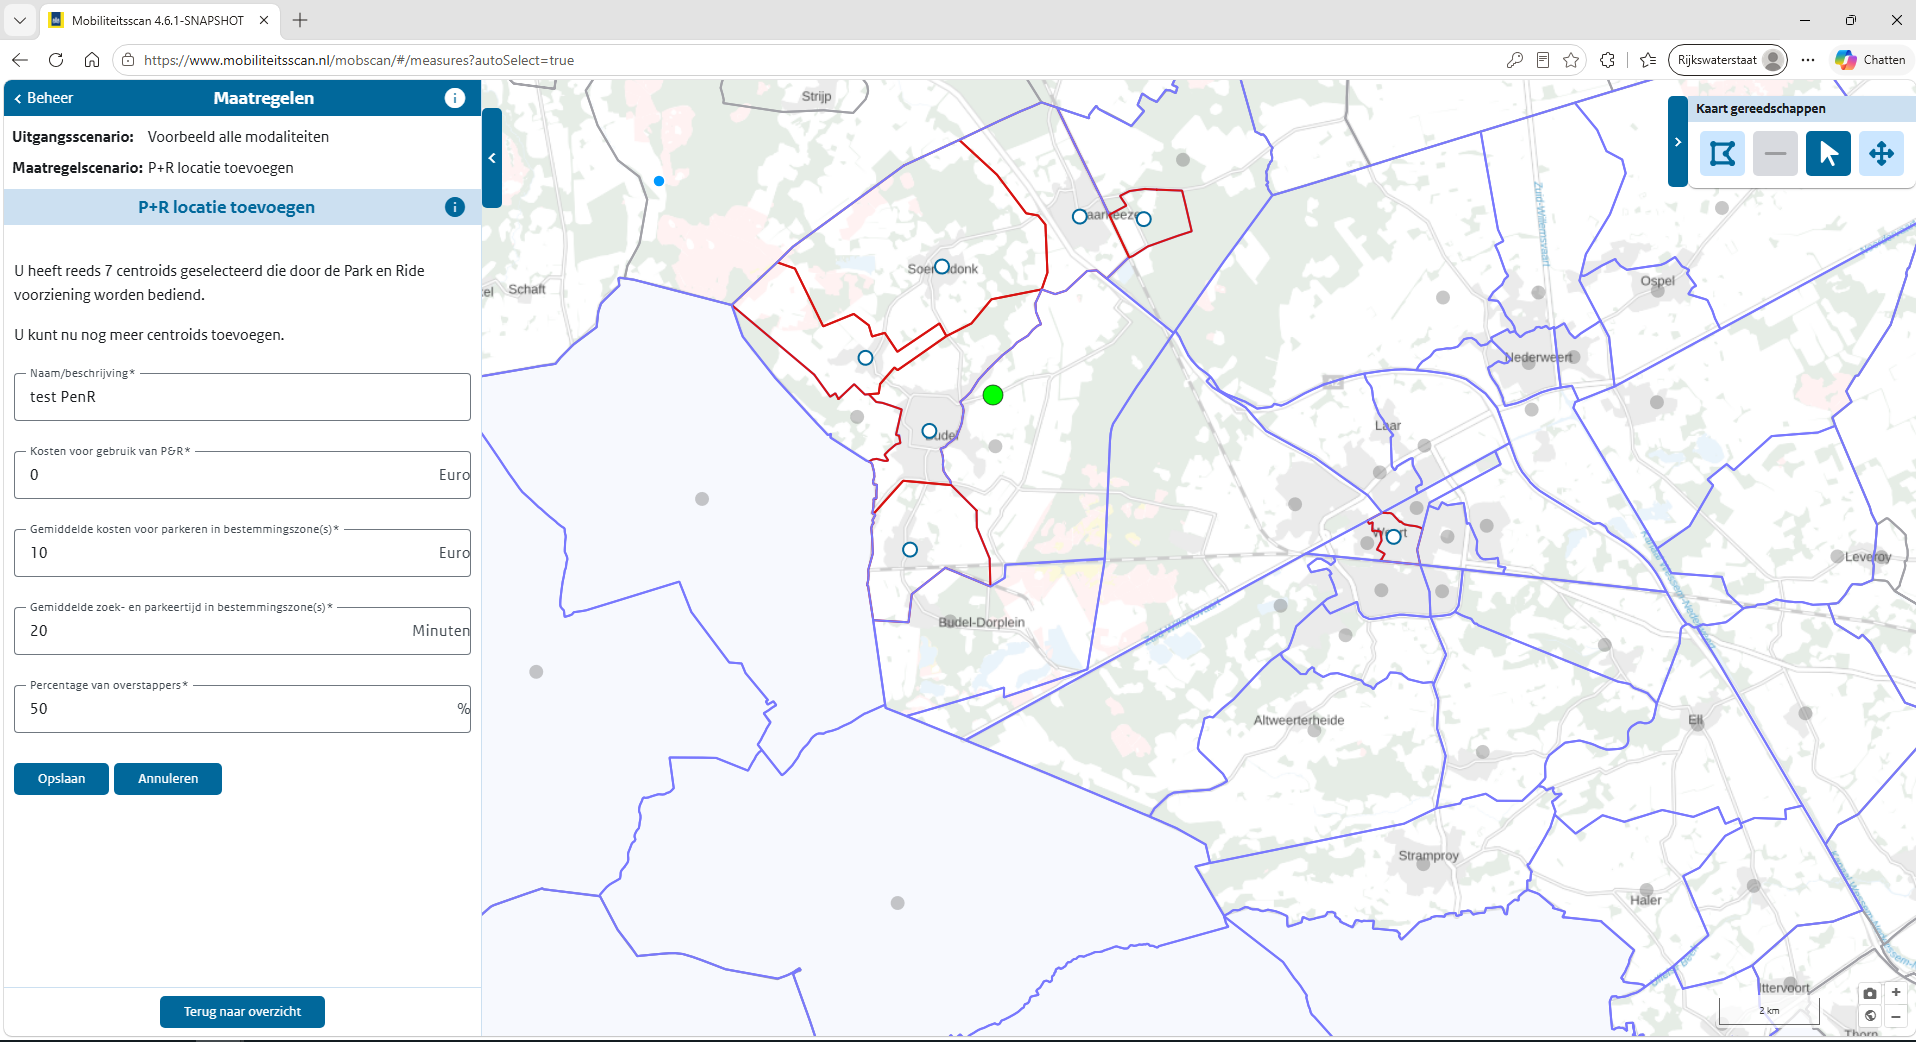
Task: Focus the Naam/beschrijving input field
Action: (242, 397)
